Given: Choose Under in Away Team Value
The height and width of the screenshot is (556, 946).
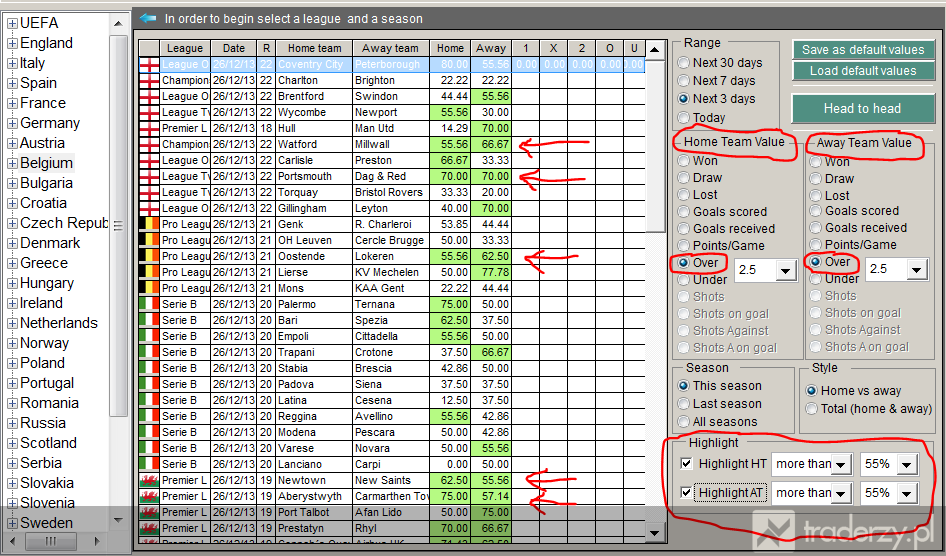Looking at the screenshot, I should pos(816,279).
